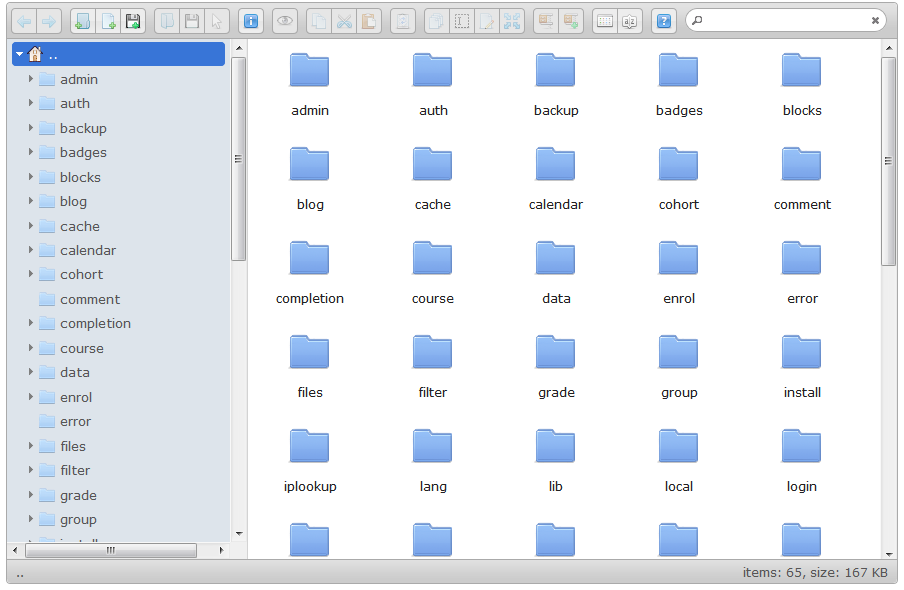
Task: Select the course folder icon in grid
Action: [x=433, y=260]
